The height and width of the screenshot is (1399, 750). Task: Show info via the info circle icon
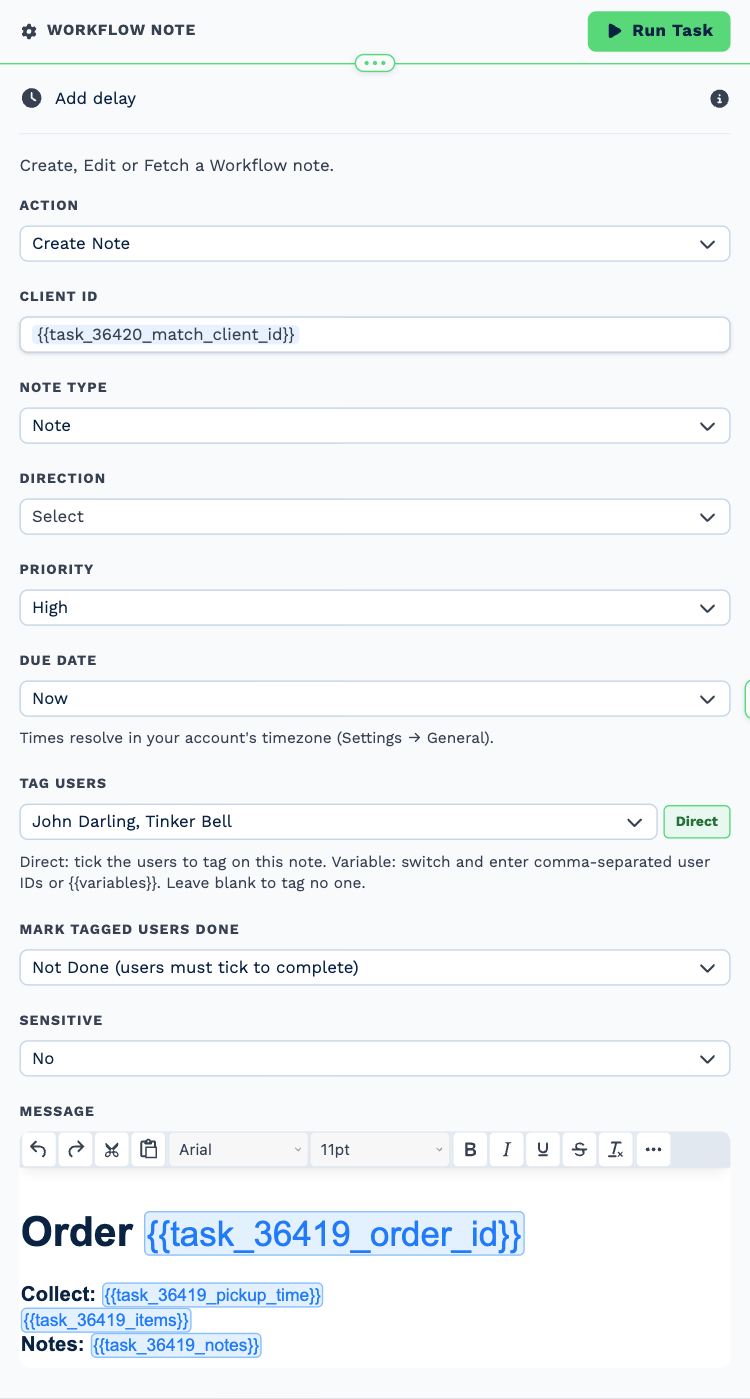click(719, 98)
